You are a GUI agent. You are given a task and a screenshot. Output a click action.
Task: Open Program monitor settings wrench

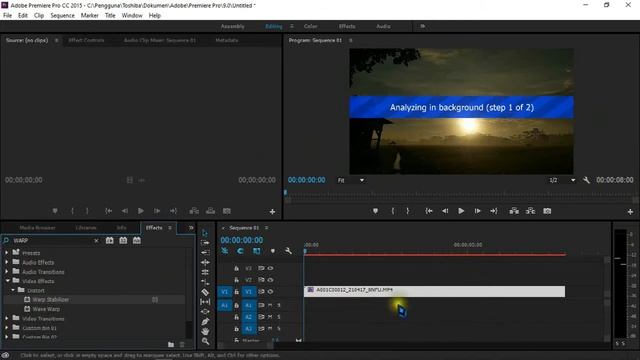pos(586,180)
